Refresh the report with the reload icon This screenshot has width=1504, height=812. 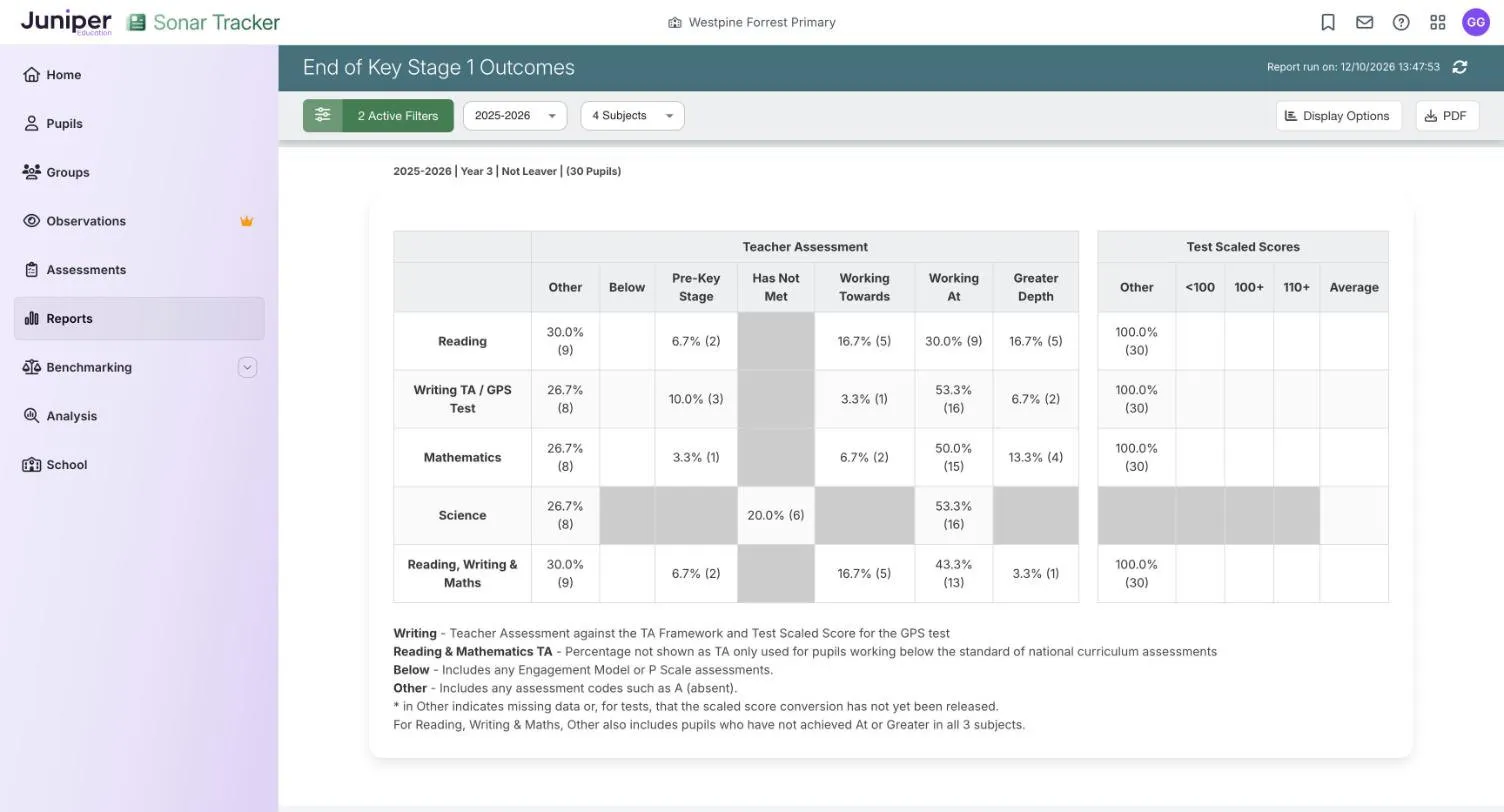click(x=1460, y=67)
